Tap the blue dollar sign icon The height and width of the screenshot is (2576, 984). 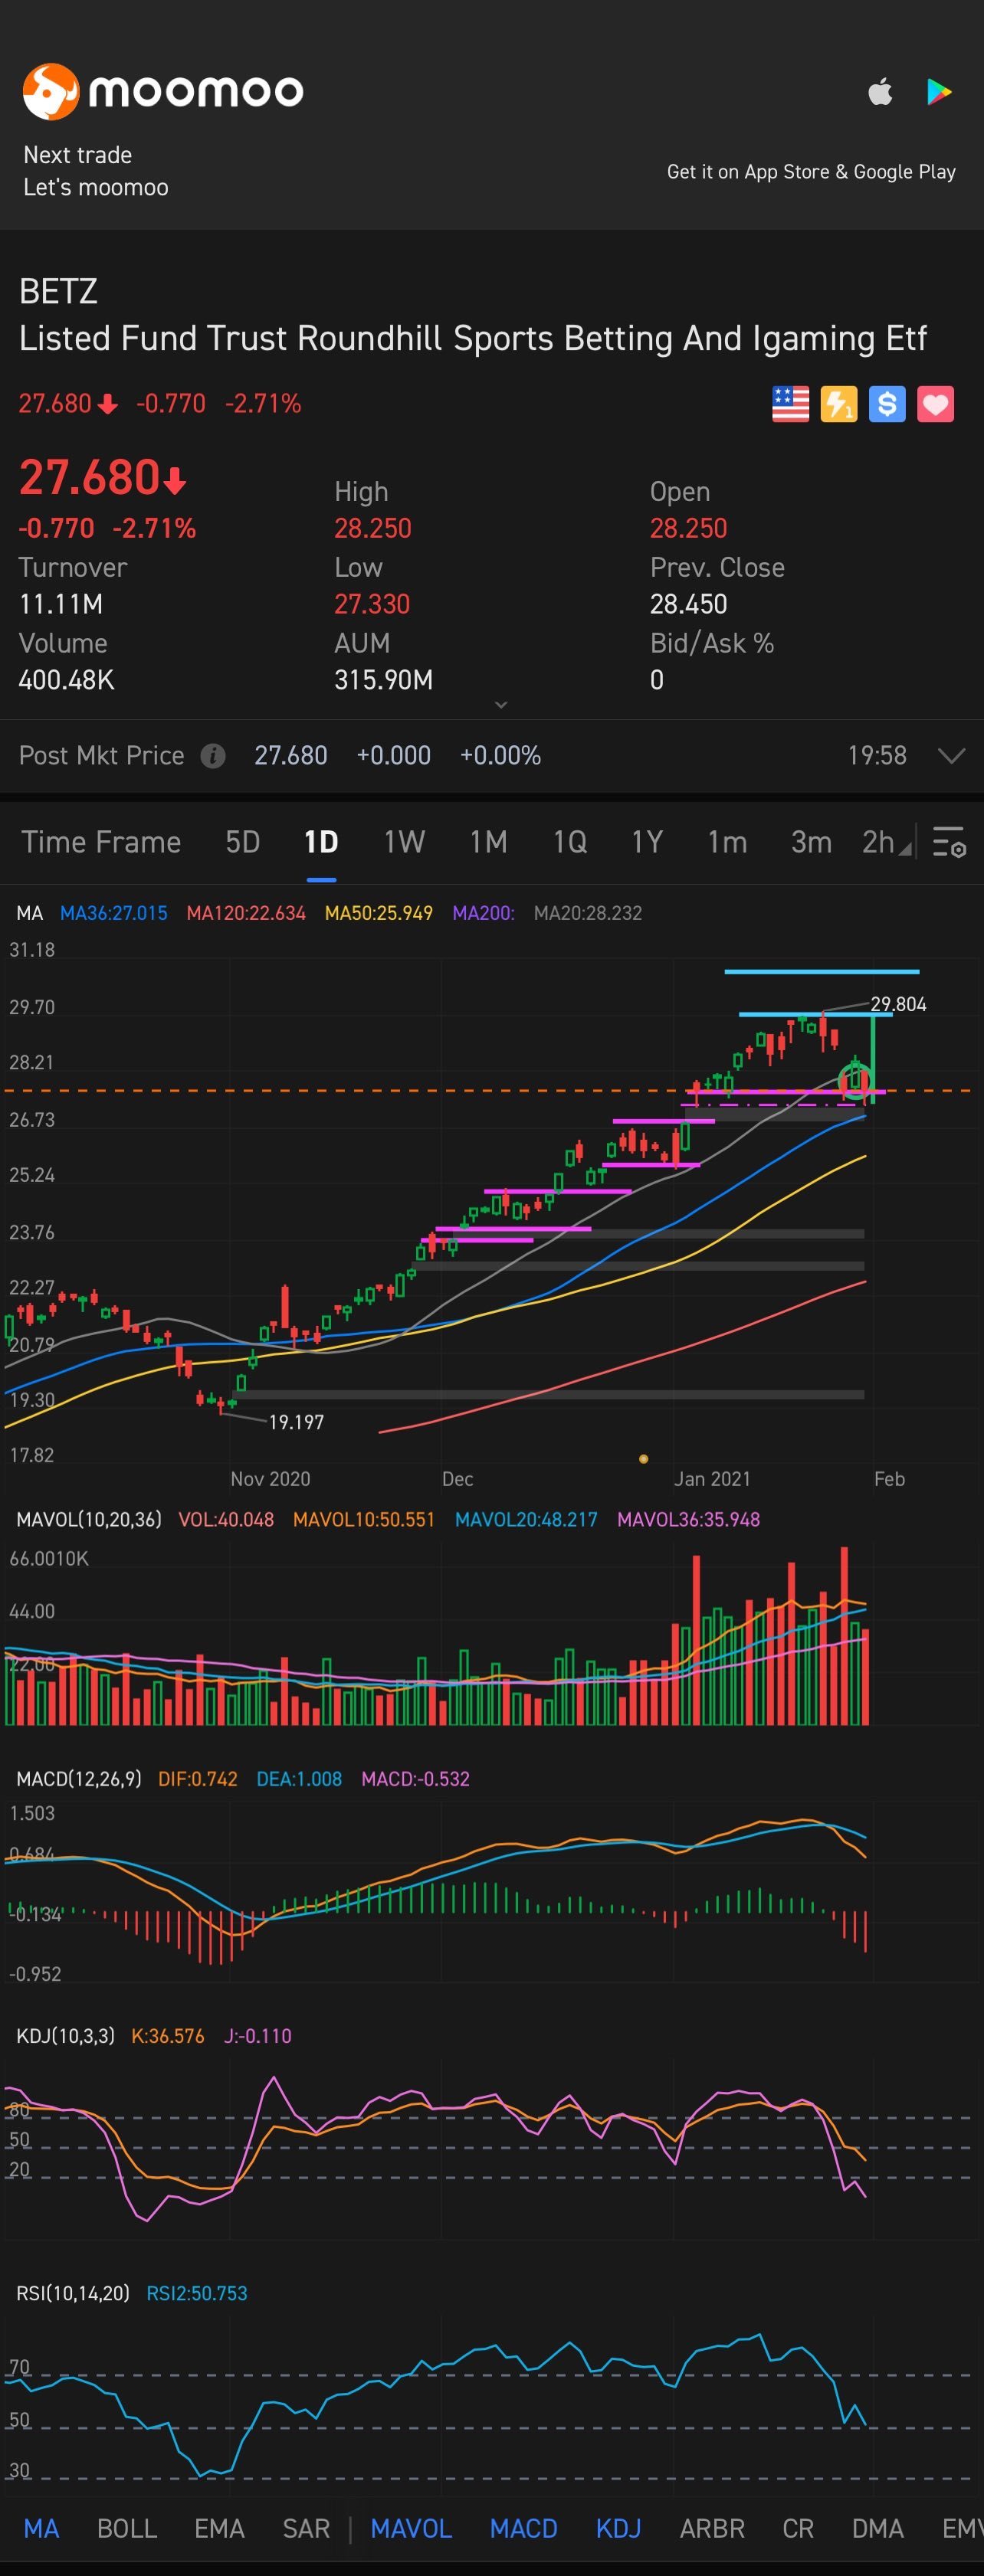(x=887, y=404)
